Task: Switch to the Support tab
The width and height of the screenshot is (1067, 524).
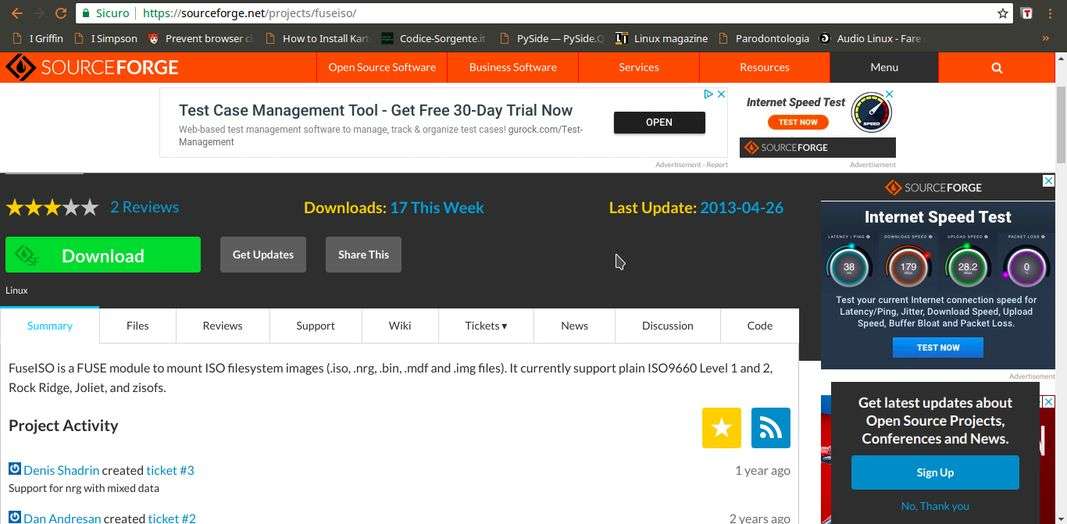Action: tap(315, 325)
